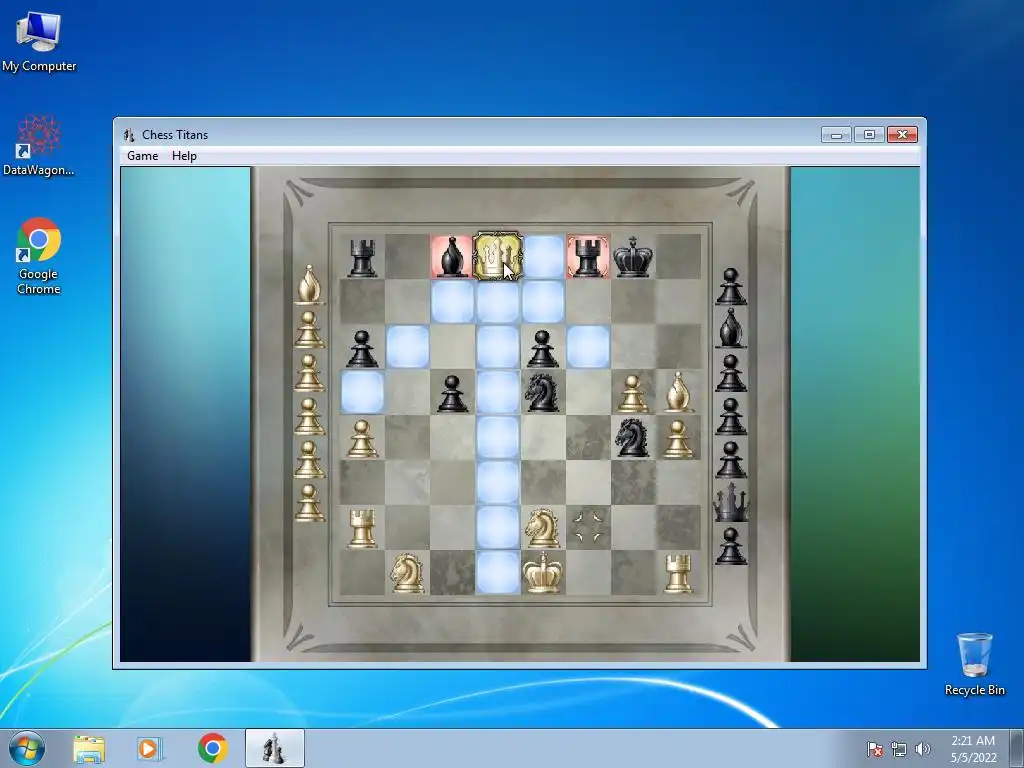Select the white pawn on a4
This screenshot has height=768, width=1024.
362,437
